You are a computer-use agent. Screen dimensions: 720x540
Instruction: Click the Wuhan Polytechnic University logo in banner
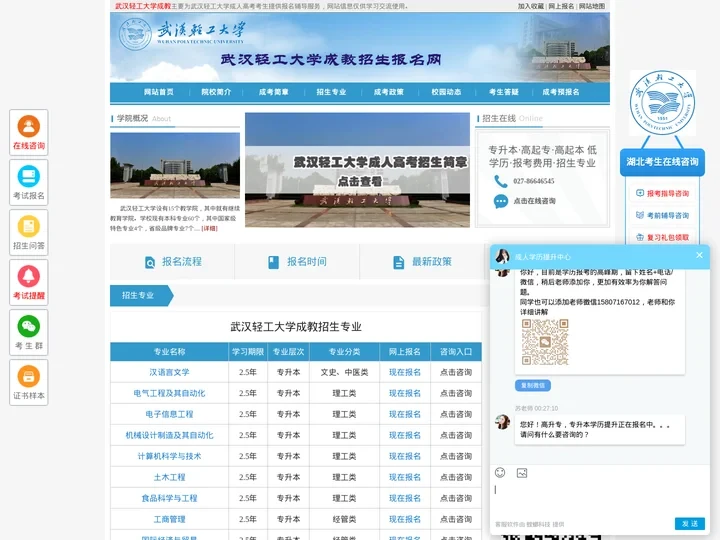tap(181, 33)
